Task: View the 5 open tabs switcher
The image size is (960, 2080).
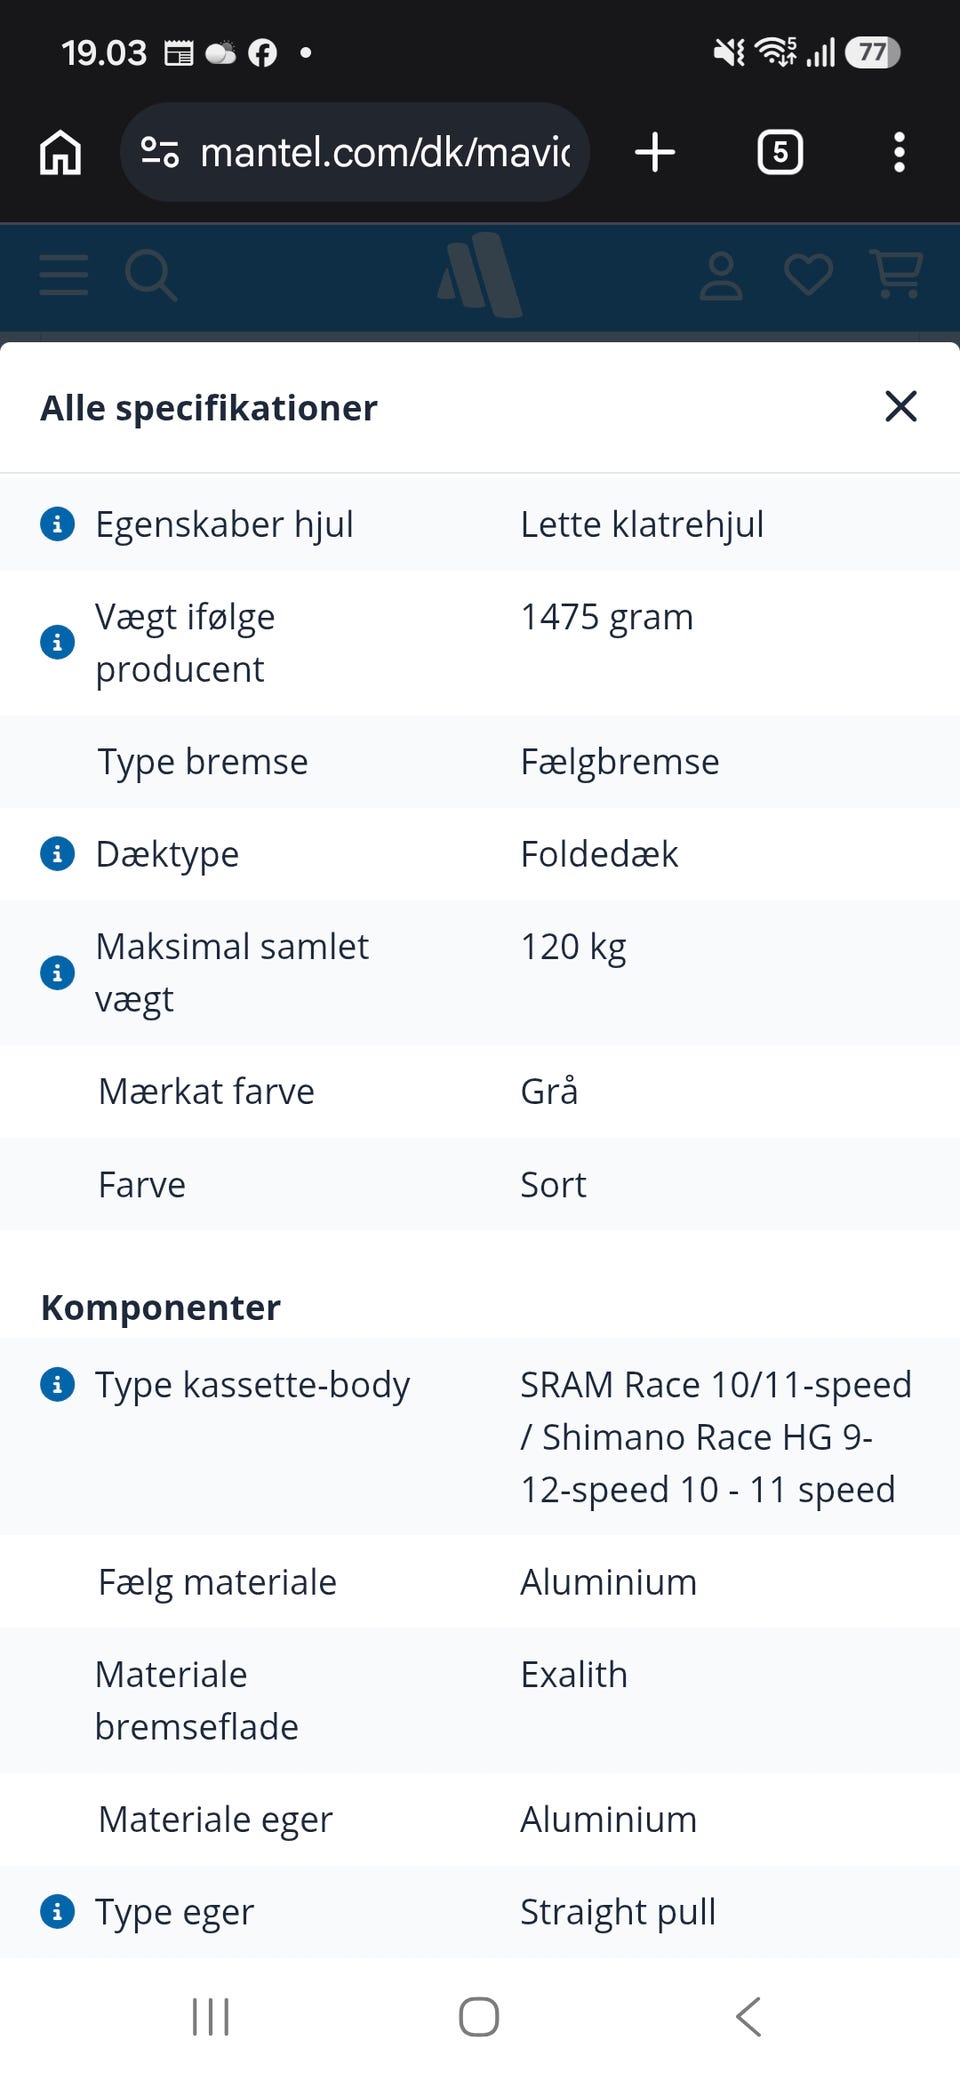Action: pyautogui.click(x=780, y=153)
